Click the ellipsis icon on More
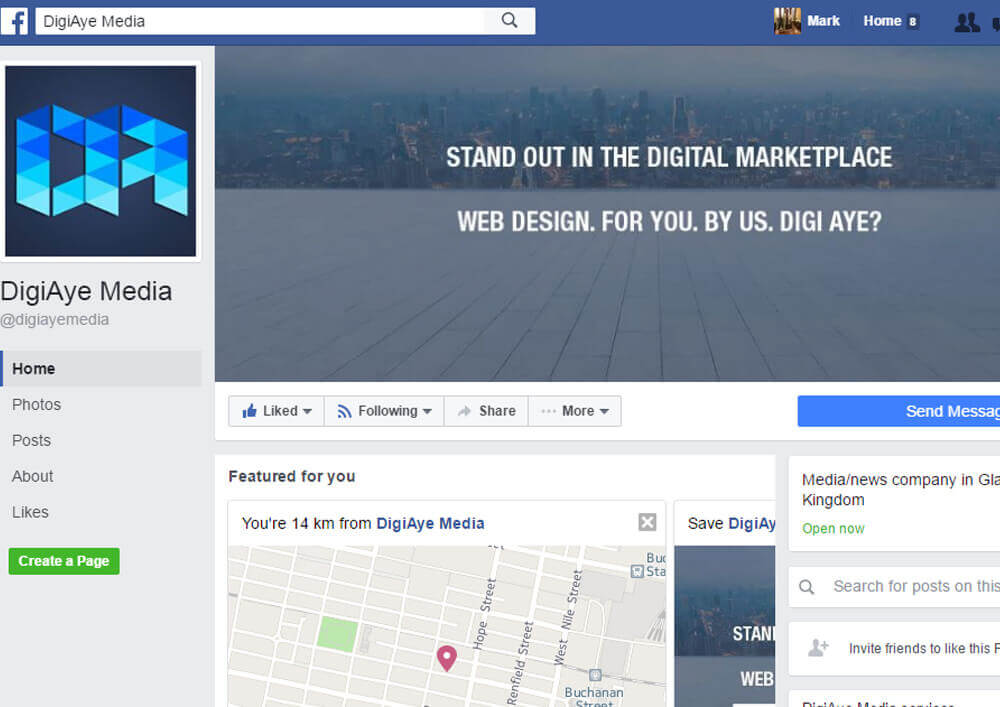Screen dimensions: 1000x707 coord(548,411)
